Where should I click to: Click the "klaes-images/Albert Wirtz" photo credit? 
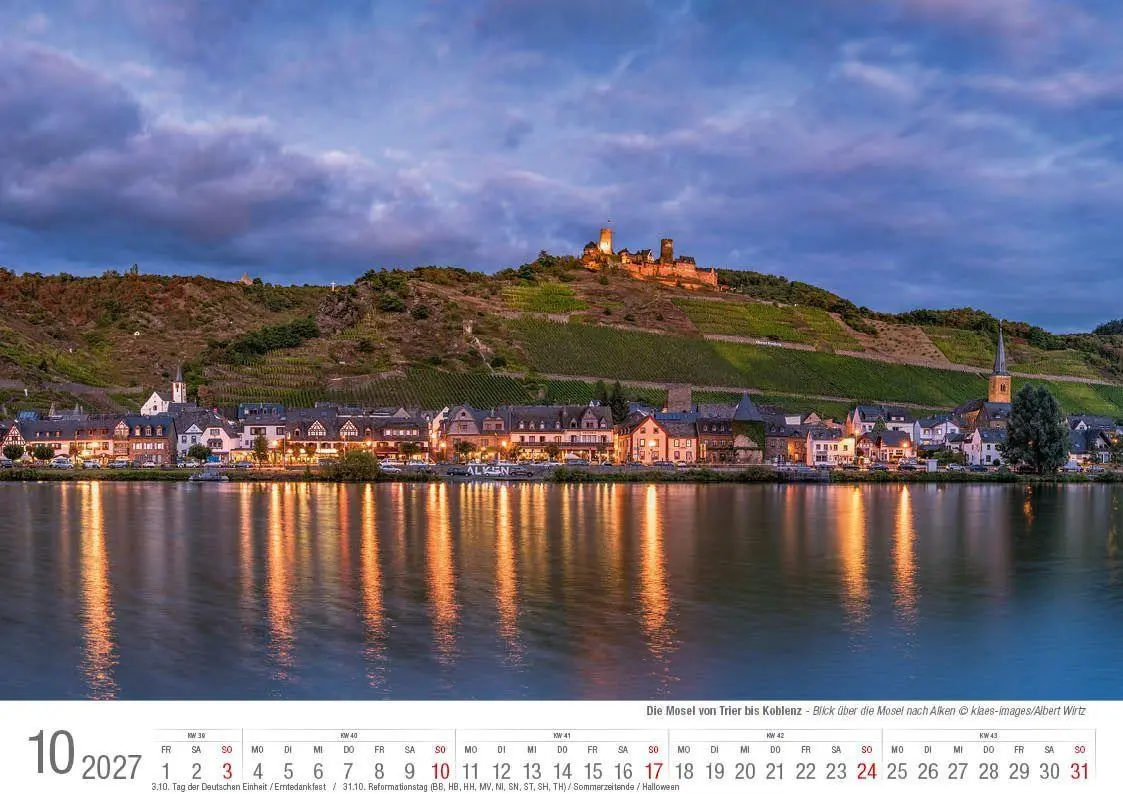point(1028,711)
